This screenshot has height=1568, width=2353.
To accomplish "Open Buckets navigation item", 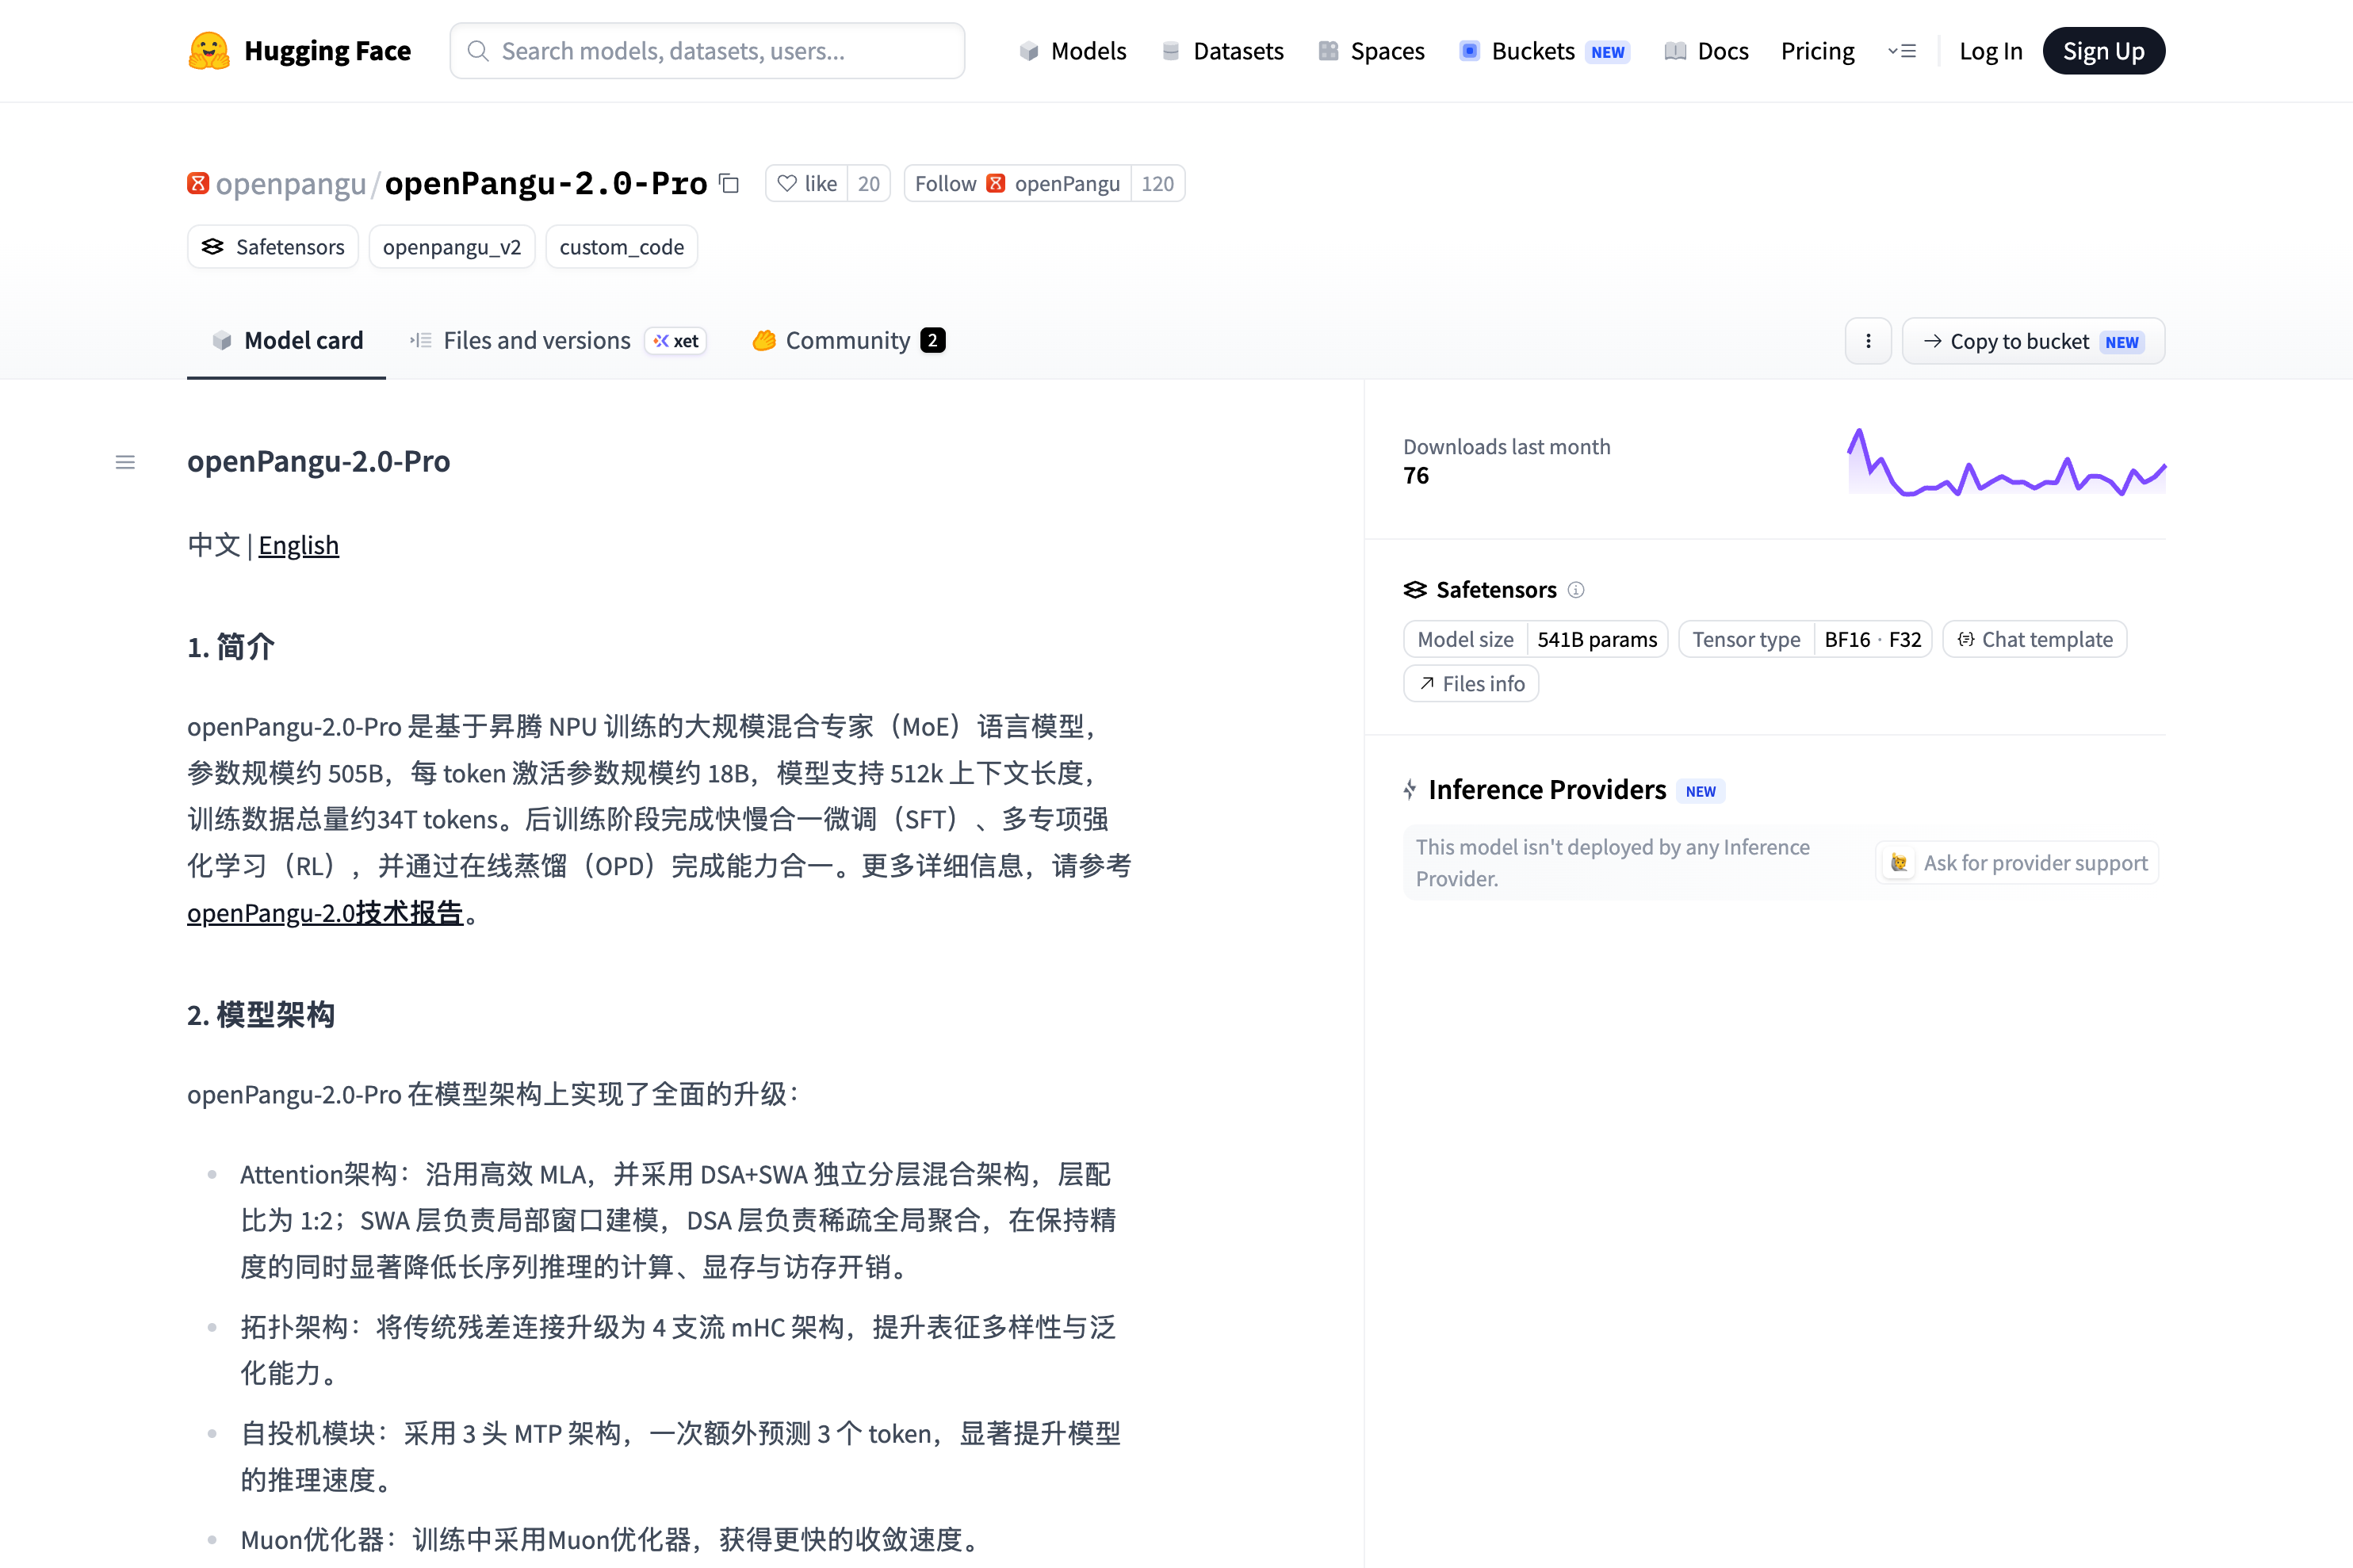I will click(1544, 51).
